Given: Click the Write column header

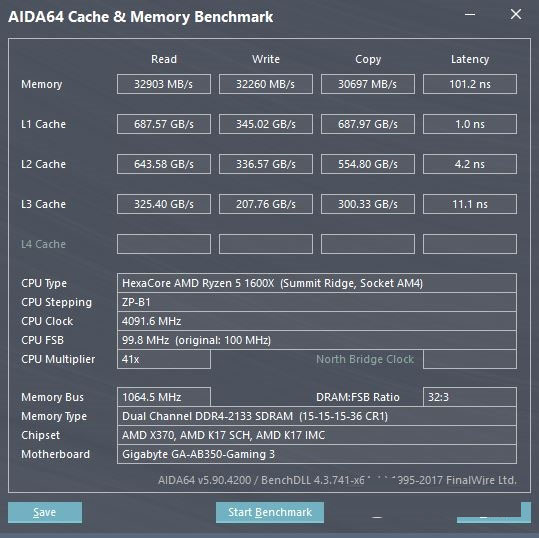Looking at the screenshot, I should click(266, 59).
